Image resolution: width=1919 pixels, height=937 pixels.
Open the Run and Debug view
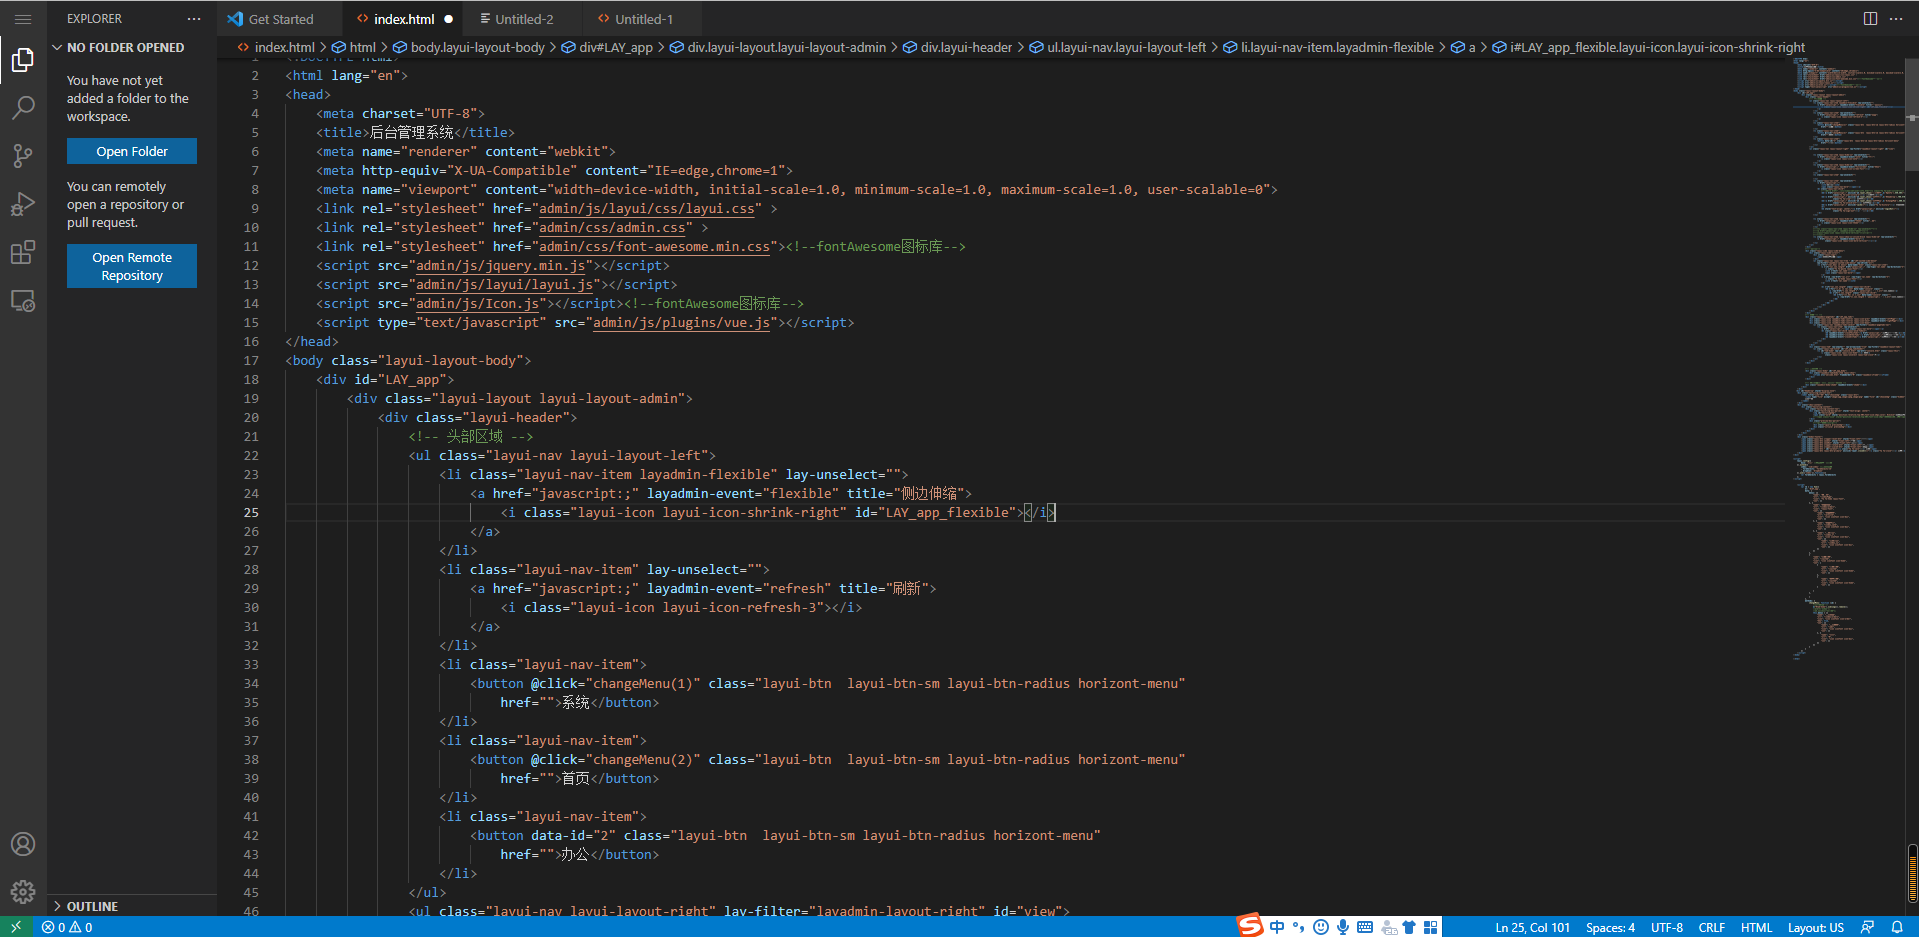coord(23,204)
